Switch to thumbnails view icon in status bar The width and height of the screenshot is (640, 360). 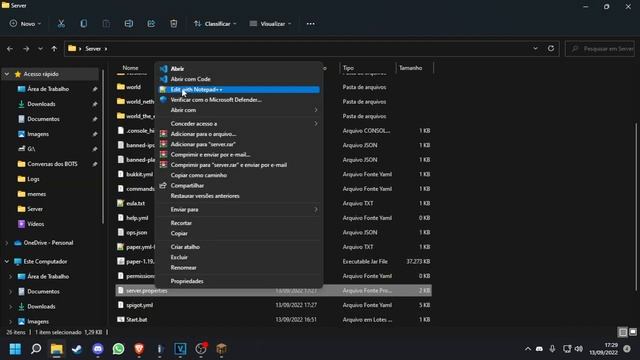[x=633, y=332]
